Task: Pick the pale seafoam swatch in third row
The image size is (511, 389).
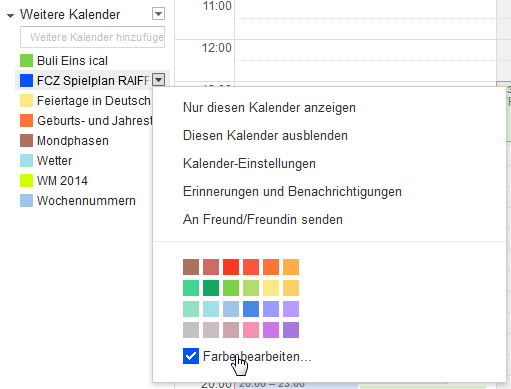Action: [191, 309]
